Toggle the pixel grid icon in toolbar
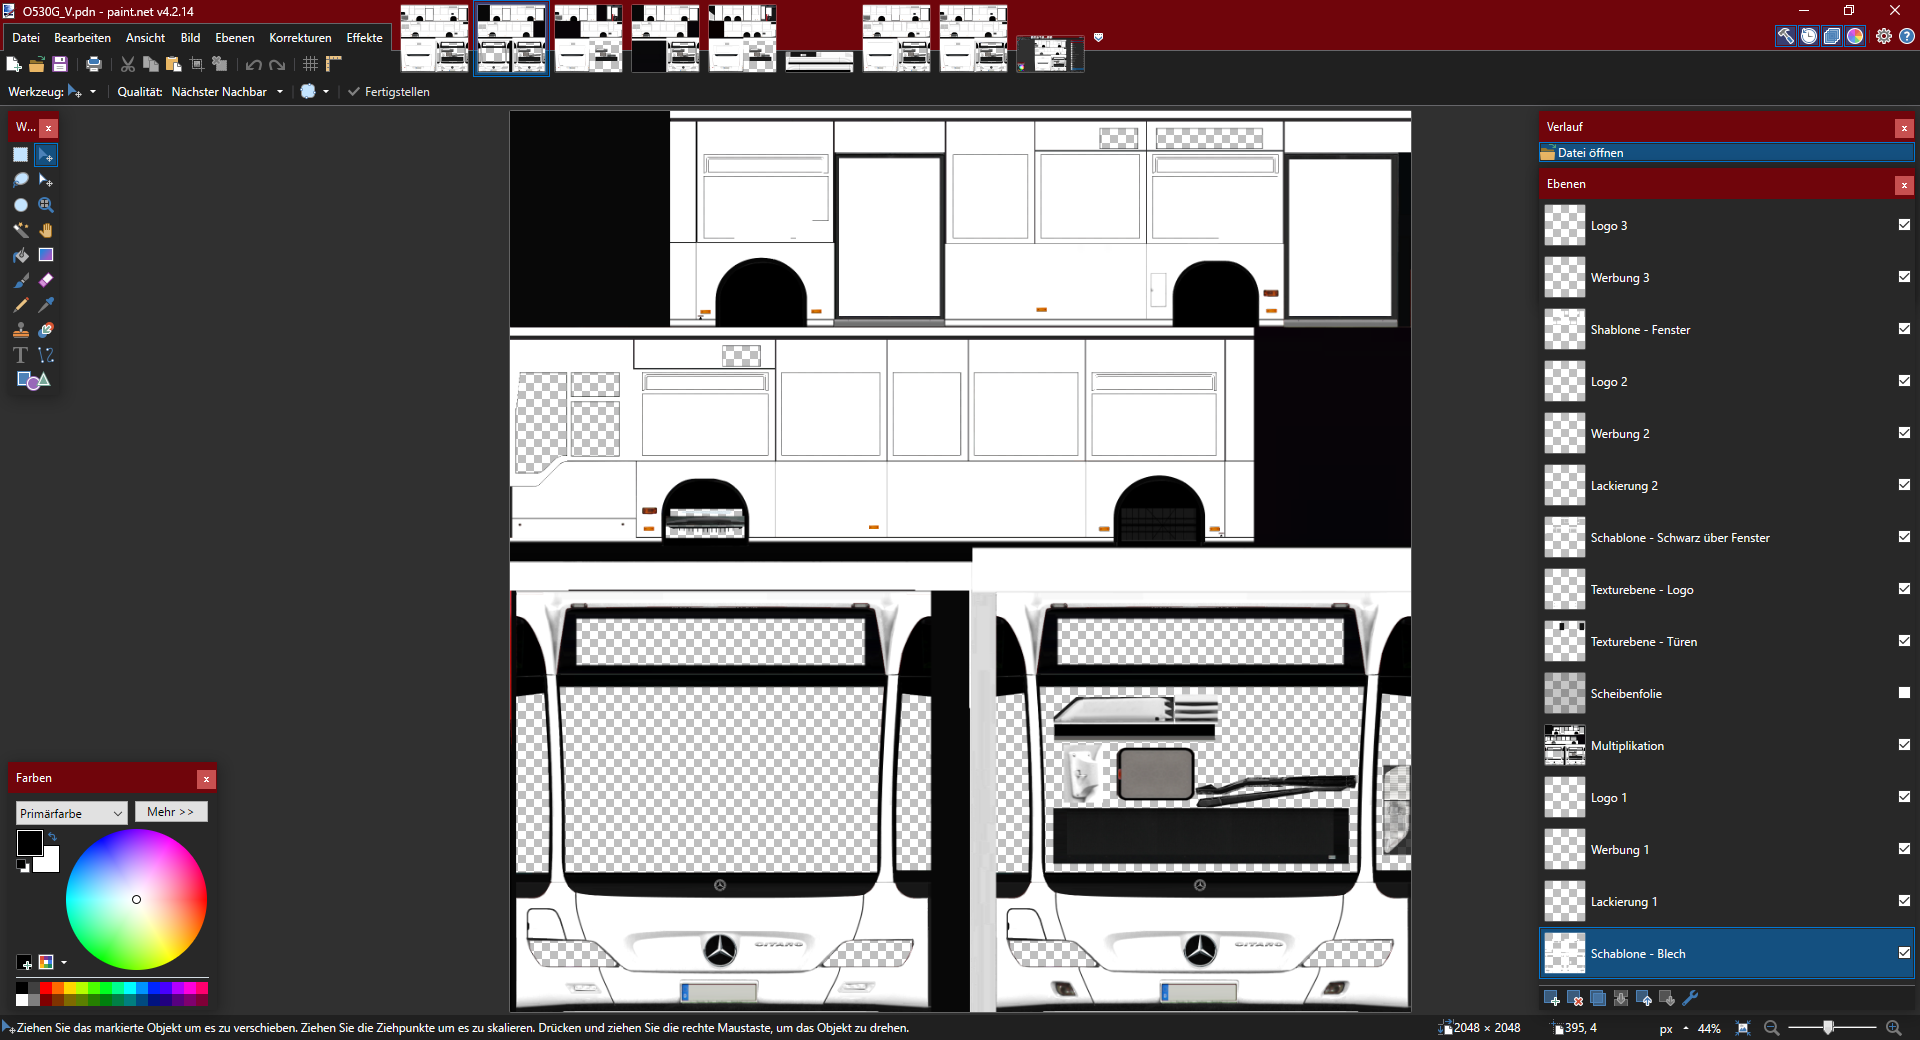 [311, 64]
